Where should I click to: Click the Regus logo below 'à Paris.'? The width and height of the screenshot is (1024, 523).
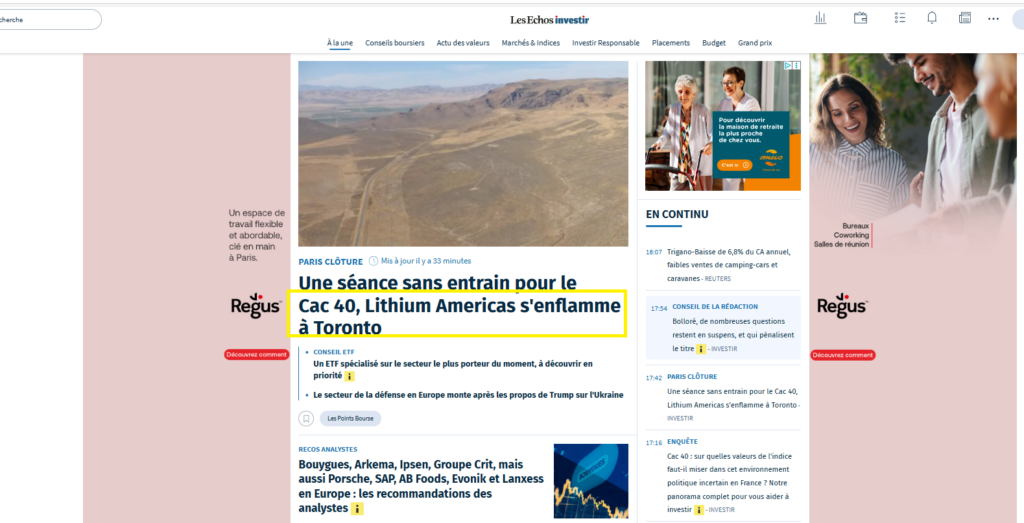coord(256,306)
